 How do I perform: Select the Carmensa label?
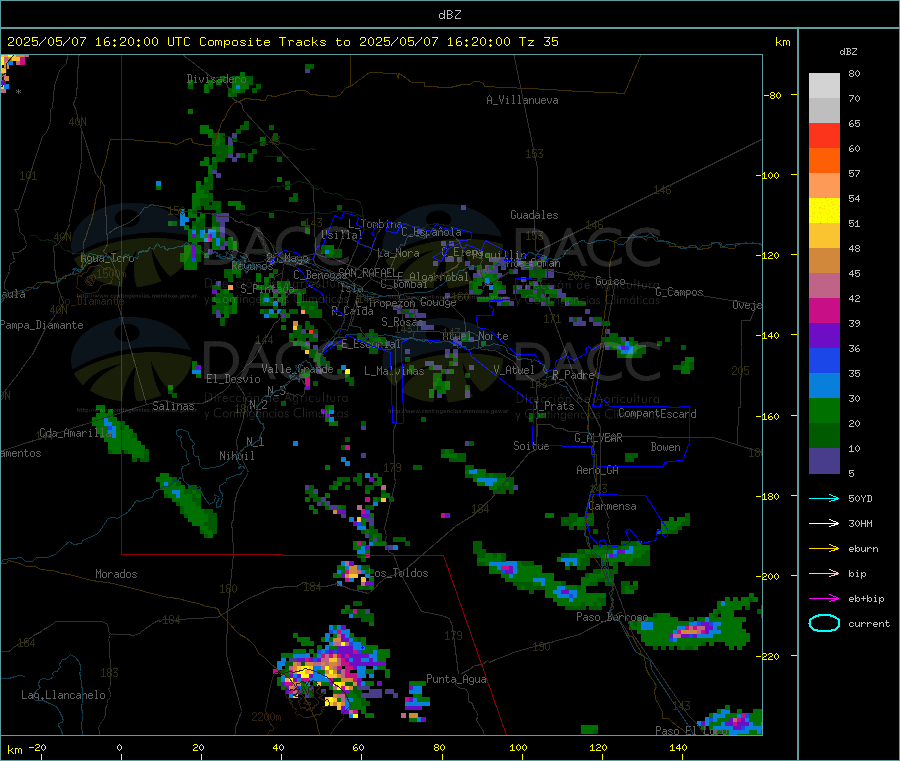click(x=612, y=506)
